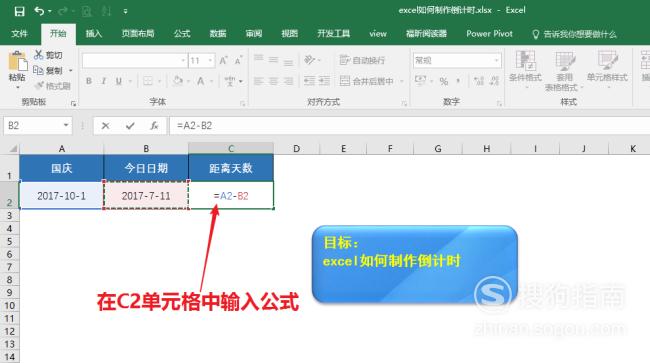Click the increase font size icon

pos(223,60)
